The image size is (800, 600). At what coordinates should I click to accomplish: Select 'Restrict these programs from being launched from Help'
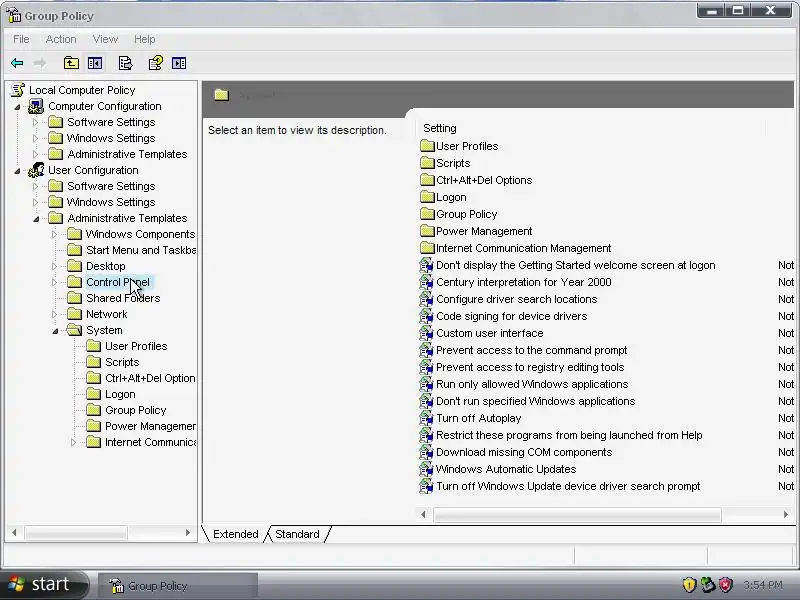pos(569,435)
